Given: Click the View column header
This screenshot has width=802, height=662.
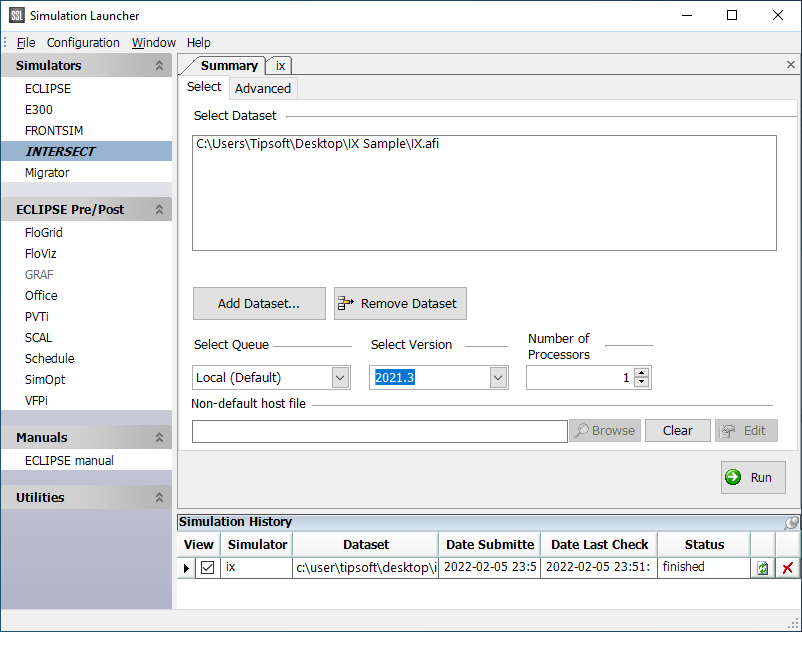Looking at the screenshot, I should click(198, 544).
